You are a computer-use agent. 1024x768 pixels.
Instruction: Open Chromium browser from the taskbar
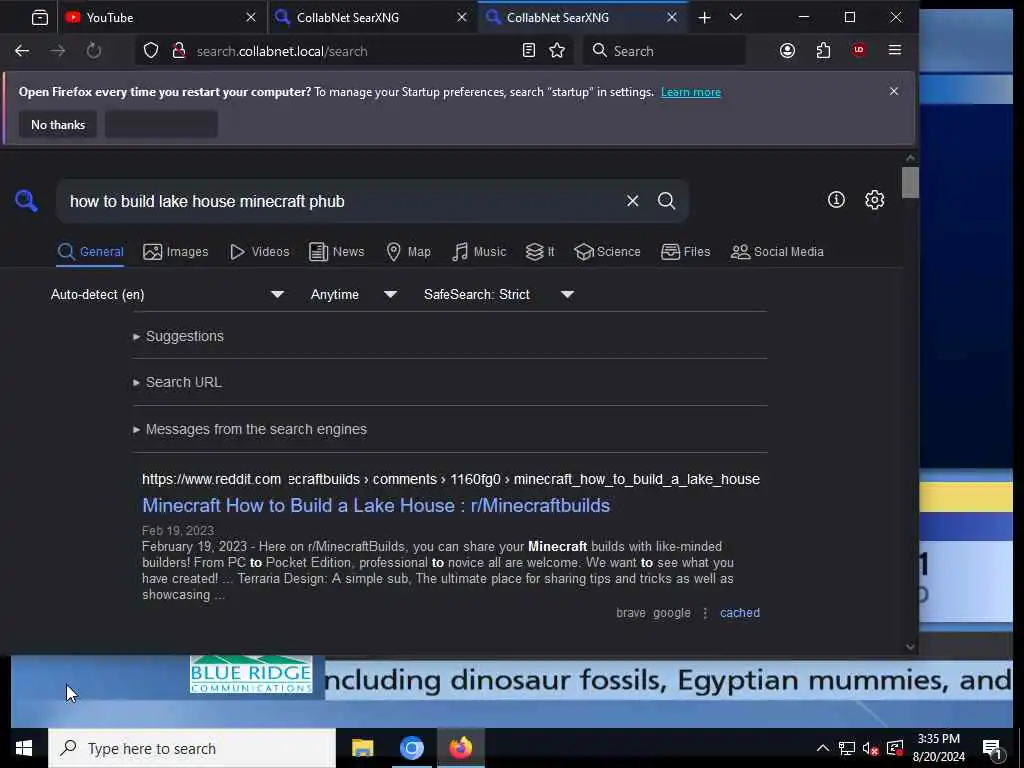412,748
